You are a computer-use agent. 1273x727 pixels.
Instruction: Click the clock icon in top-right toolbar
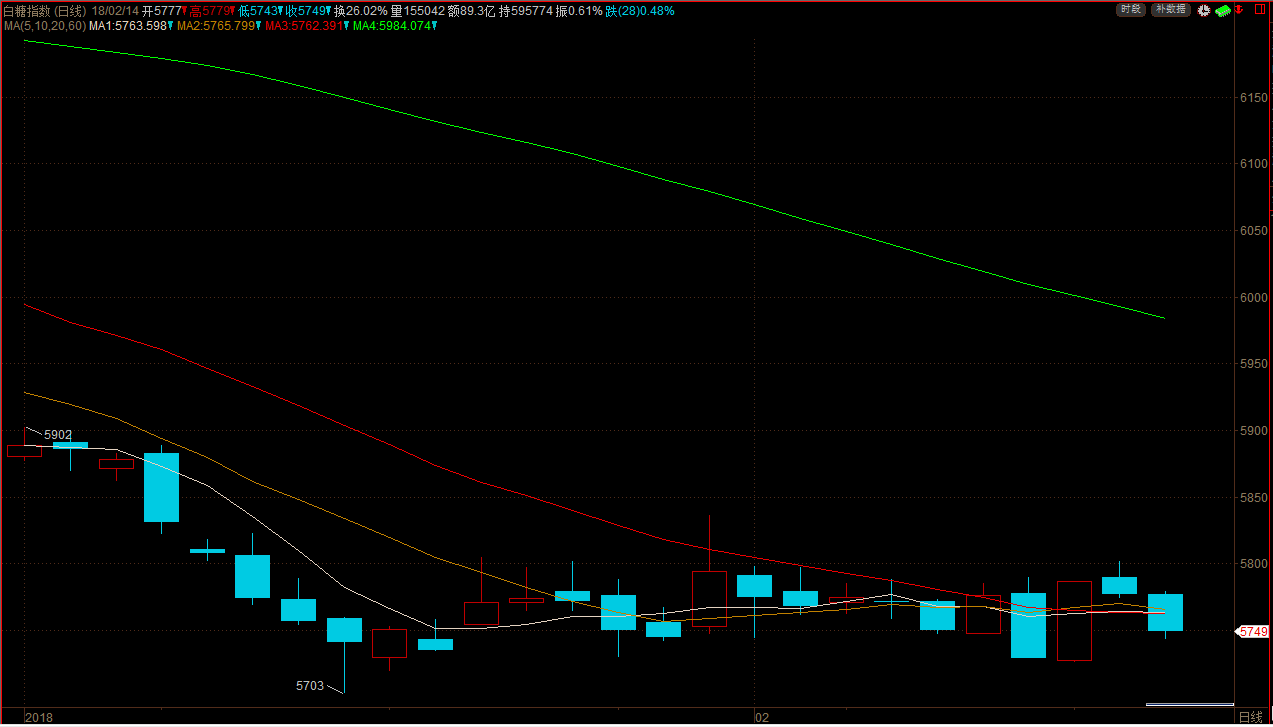click(1204, 10)
